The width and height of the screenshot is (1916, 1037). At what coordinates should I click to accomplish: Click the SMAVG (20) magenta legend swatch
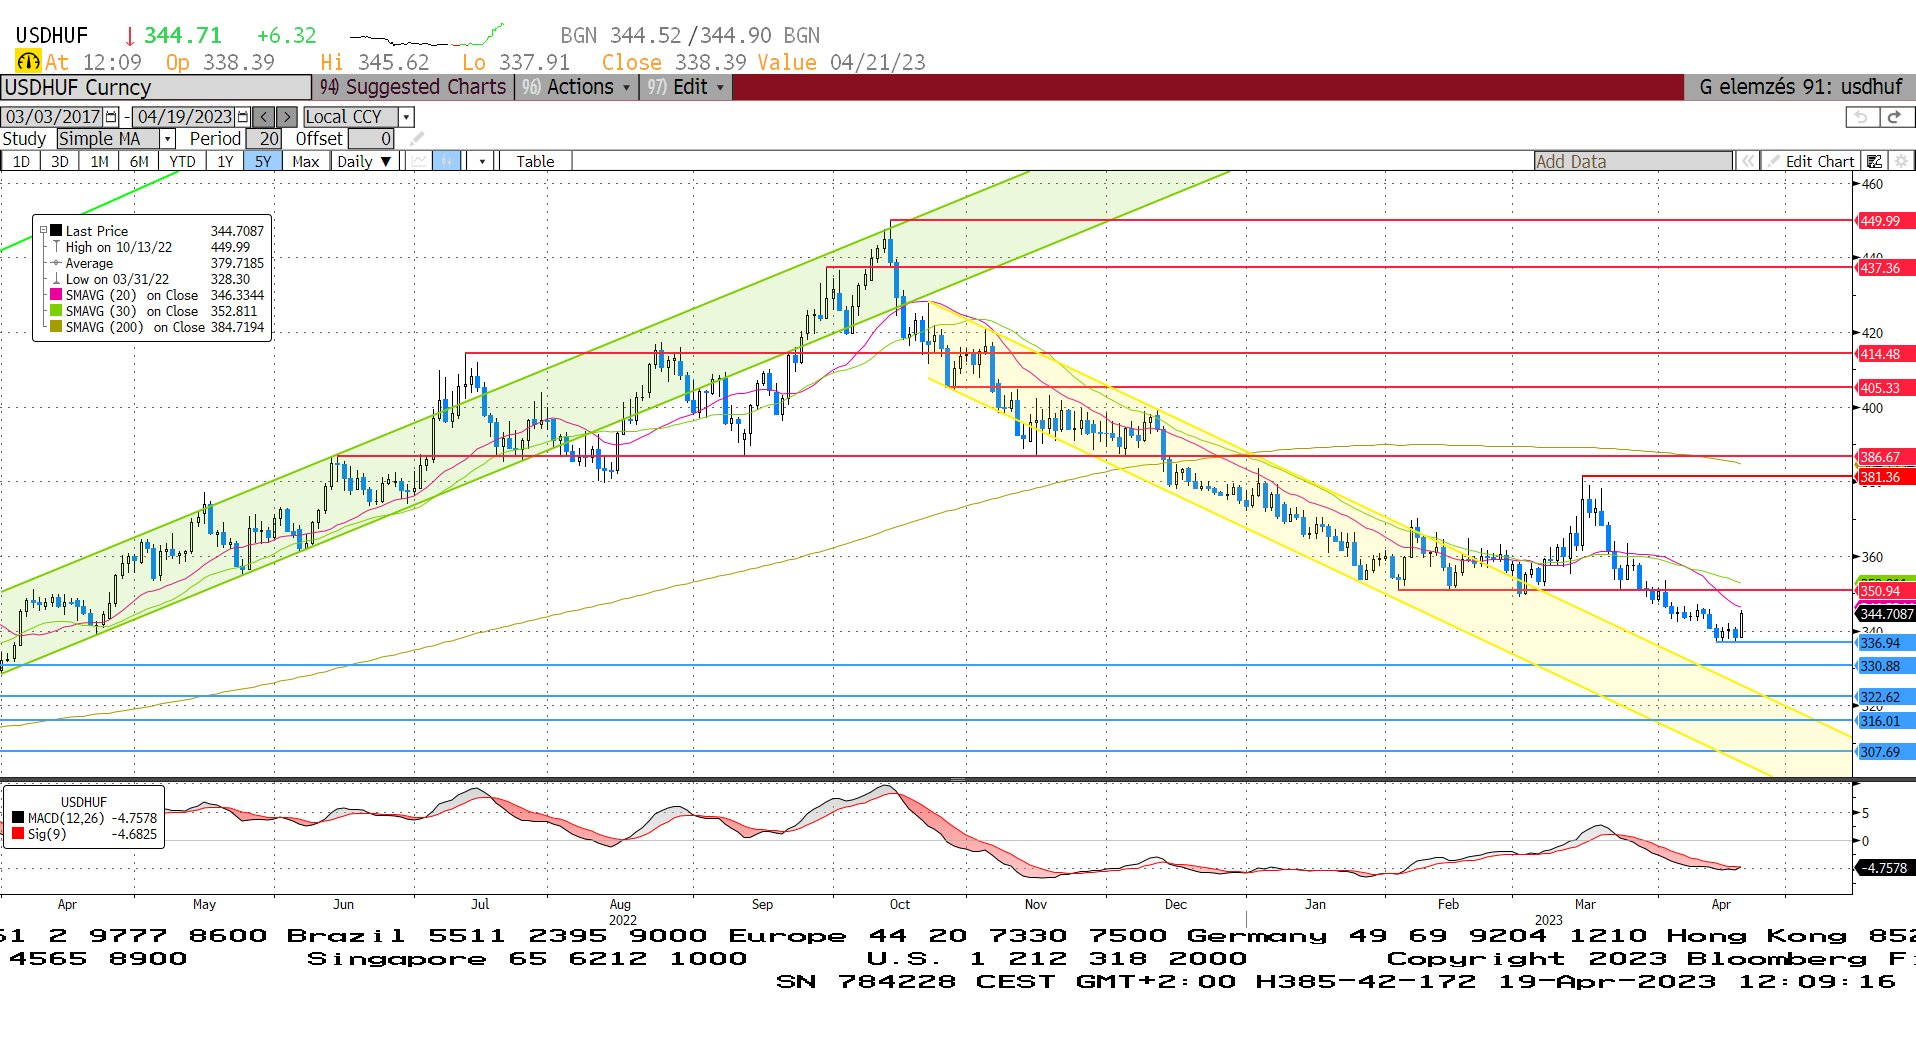click(56, 295)
